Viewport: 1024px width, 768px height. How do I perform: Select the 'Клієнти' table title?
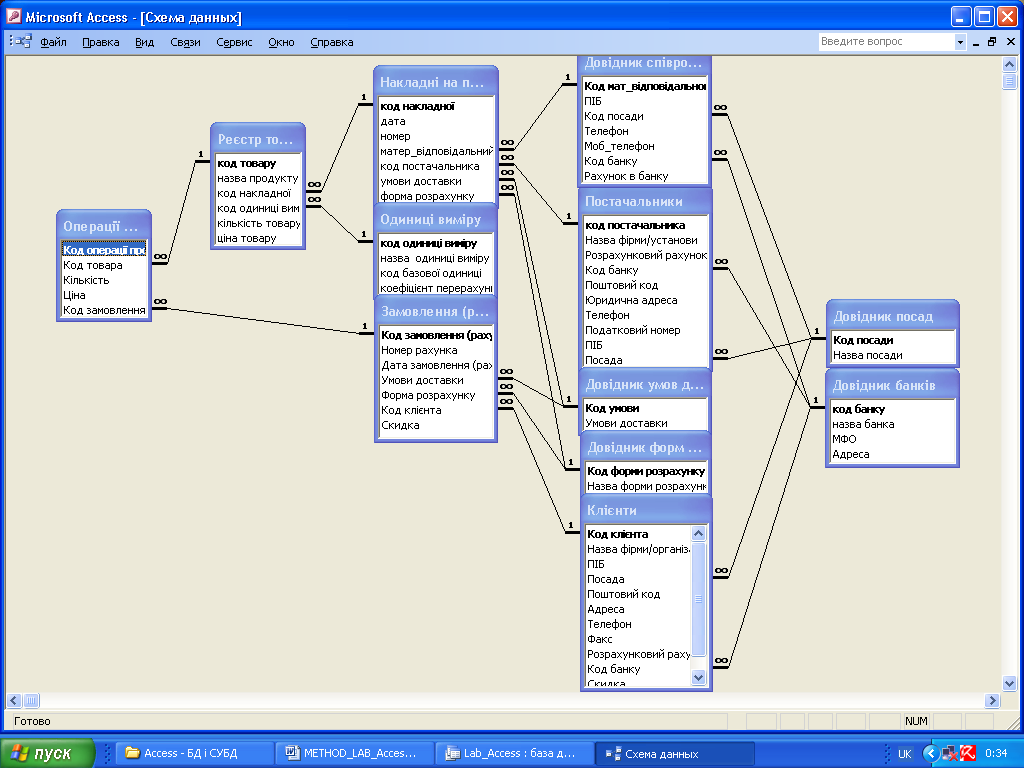pyautogui.click(x=646, y=510)
